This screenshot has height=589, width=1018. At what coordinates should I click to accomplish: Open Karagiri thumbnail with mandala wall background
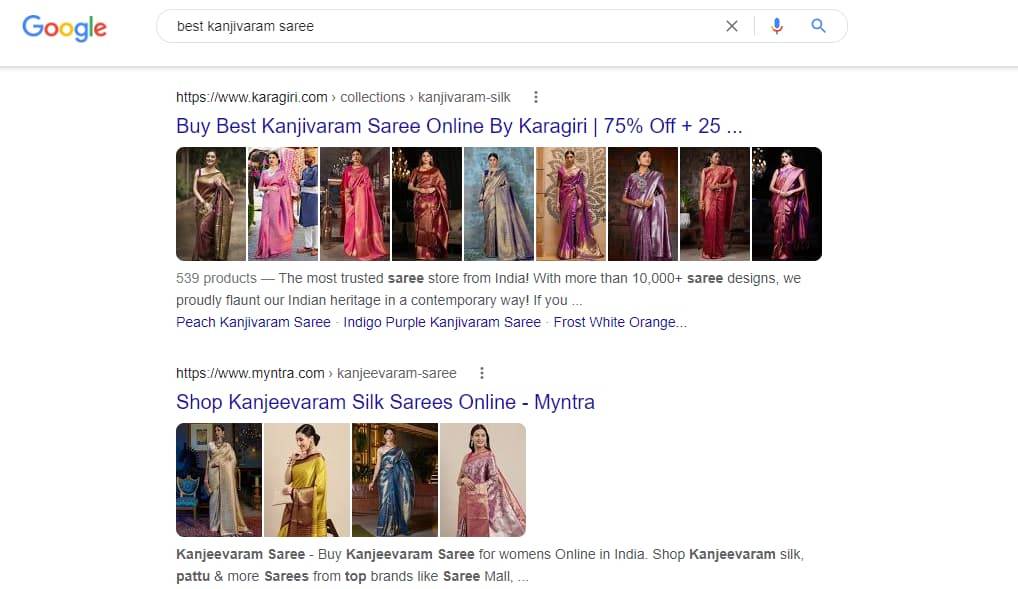point(571,204)
